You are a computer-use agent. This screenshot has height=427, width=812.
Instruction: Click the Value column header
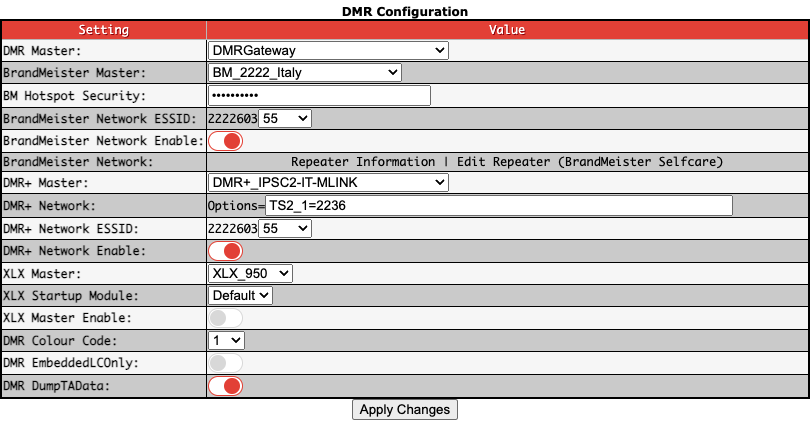click(x=507, y=30)
